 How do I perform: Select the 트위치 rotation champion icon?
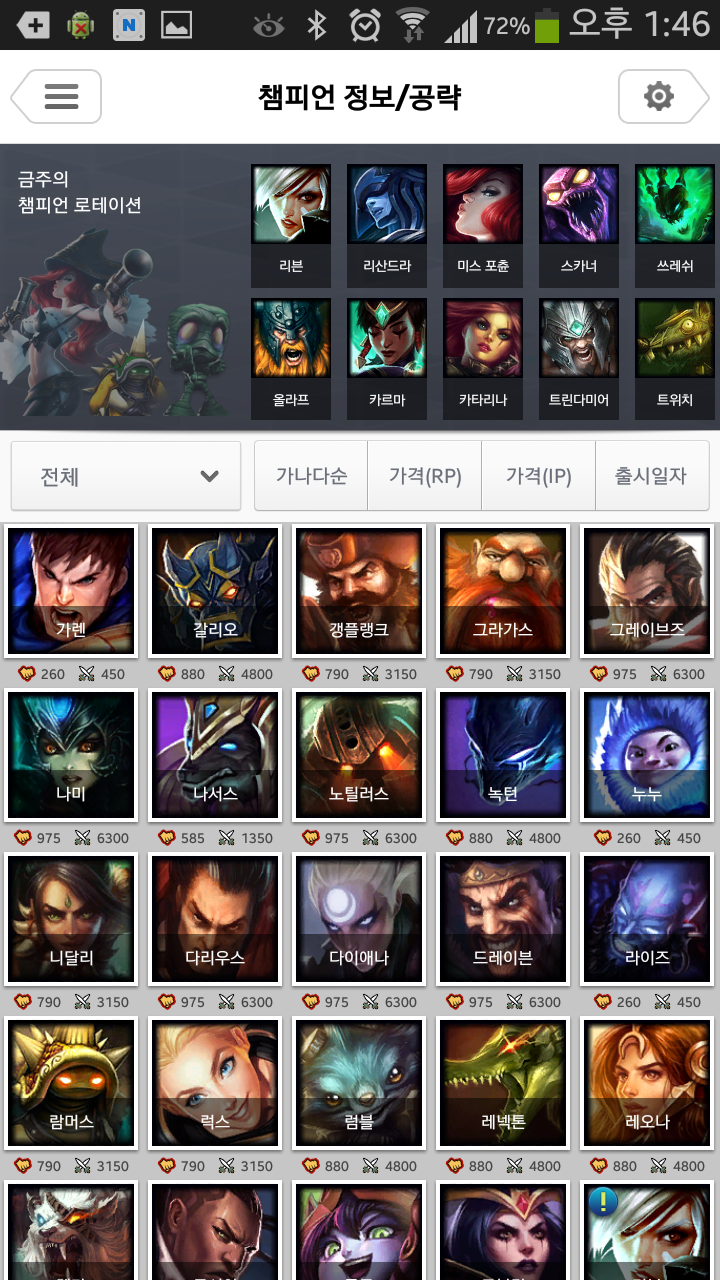click(675, 355)
